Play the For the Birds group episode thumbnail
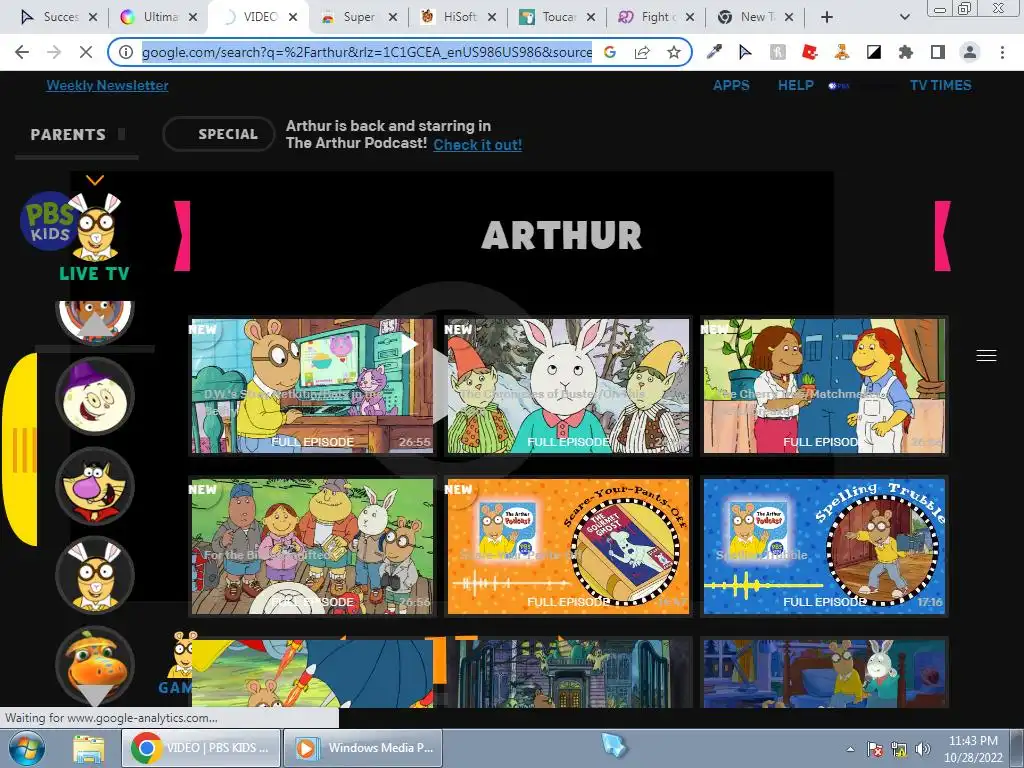This screenshot has width=1024, height=768. coord(312,546)
